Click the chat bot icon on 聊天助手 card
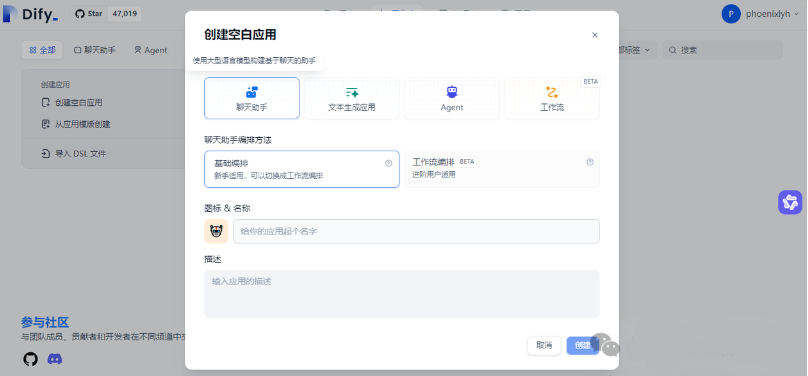The width and height of the screenshot is (808, 376). (x=251, y=93)
